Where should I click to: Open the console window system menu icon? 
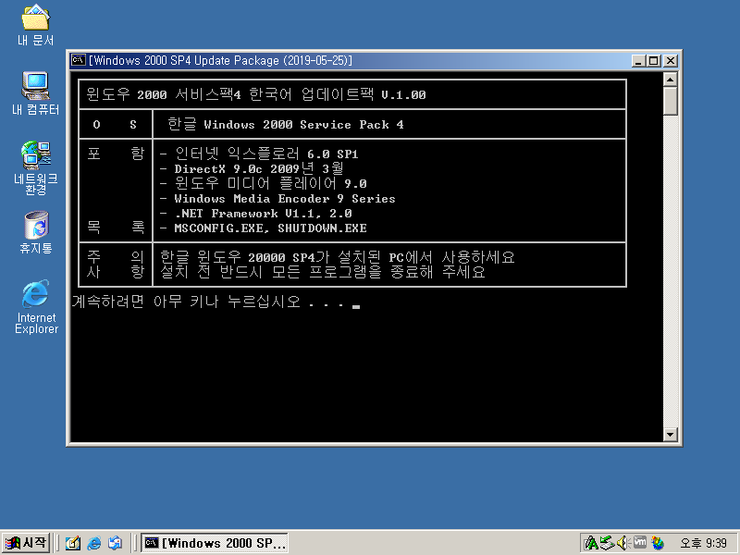pos(78,60)
